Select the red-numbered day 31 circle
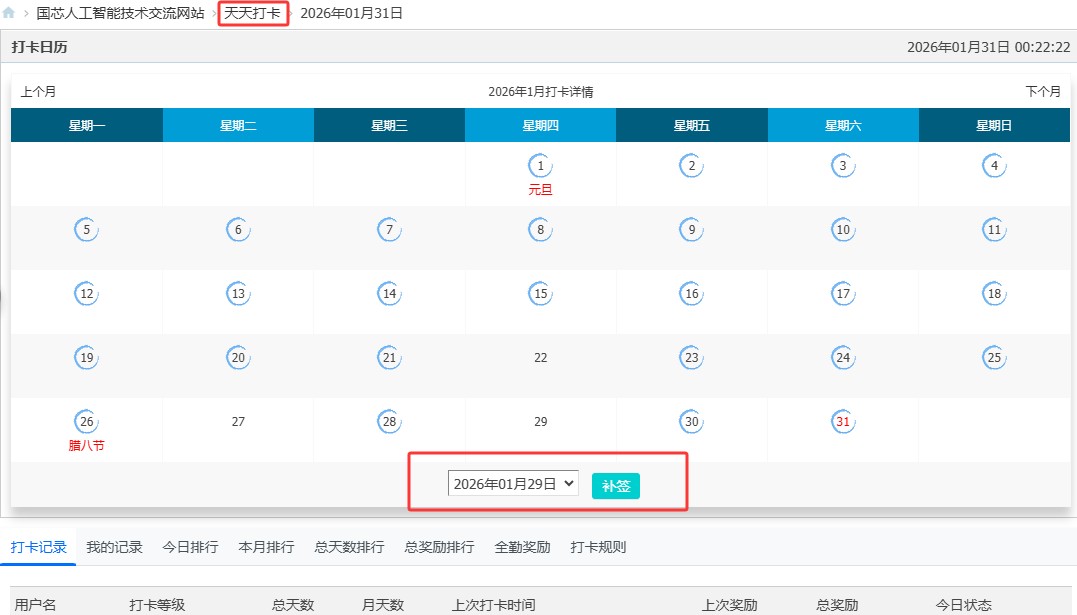 [x=843, y=422]
